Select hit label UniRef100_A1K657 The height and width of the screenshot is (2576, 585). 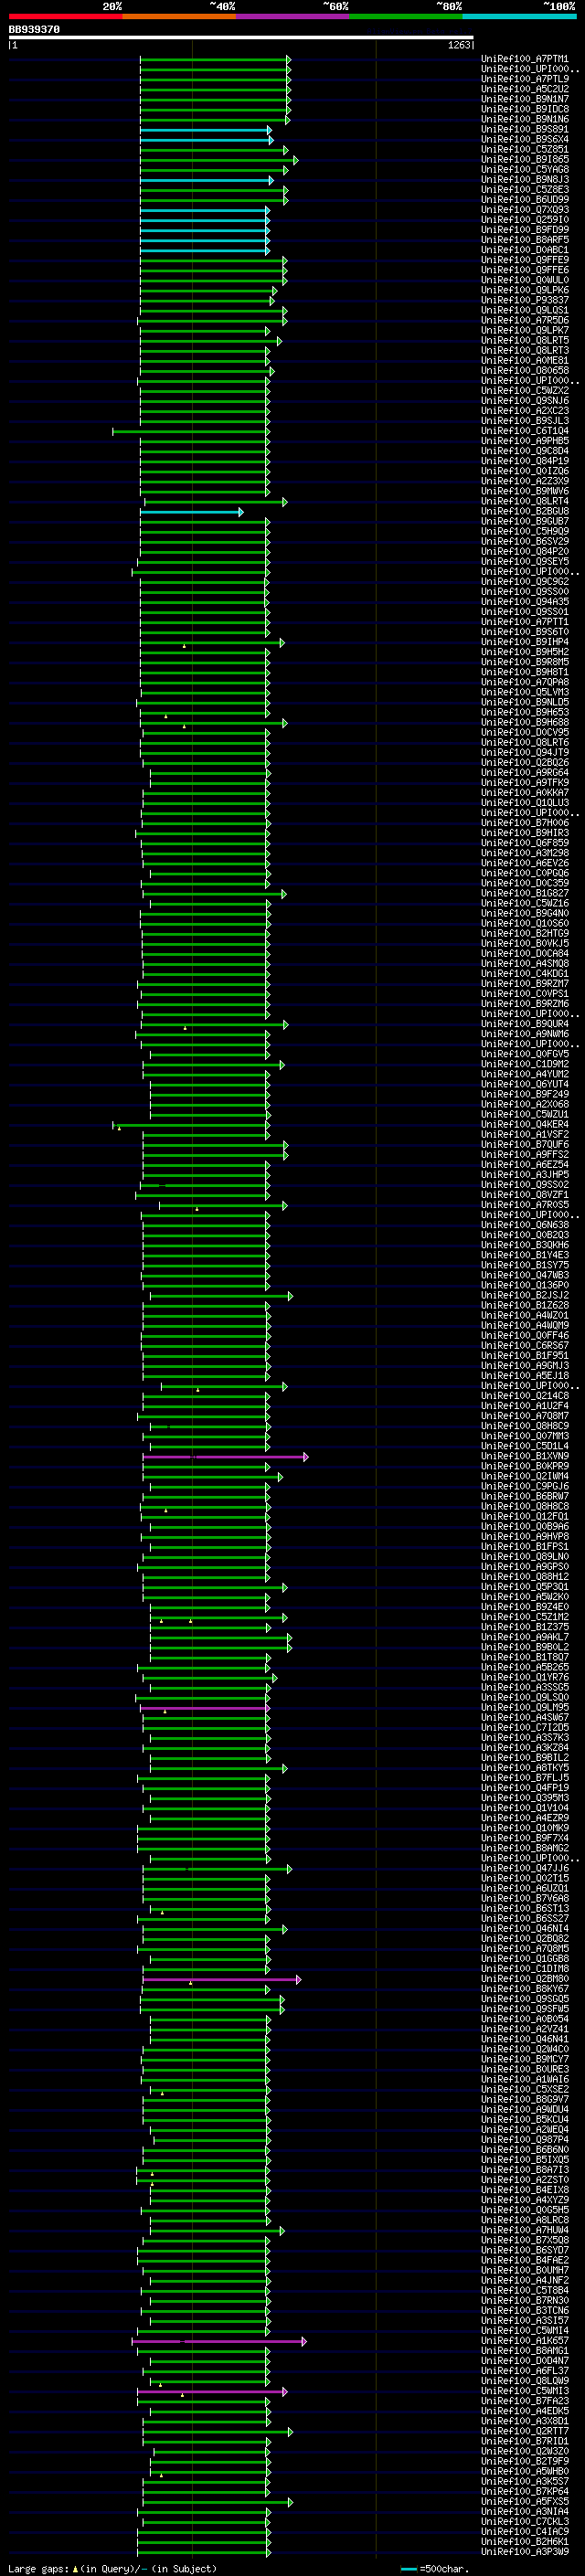pyautogui.click(x=525, y=2340)
